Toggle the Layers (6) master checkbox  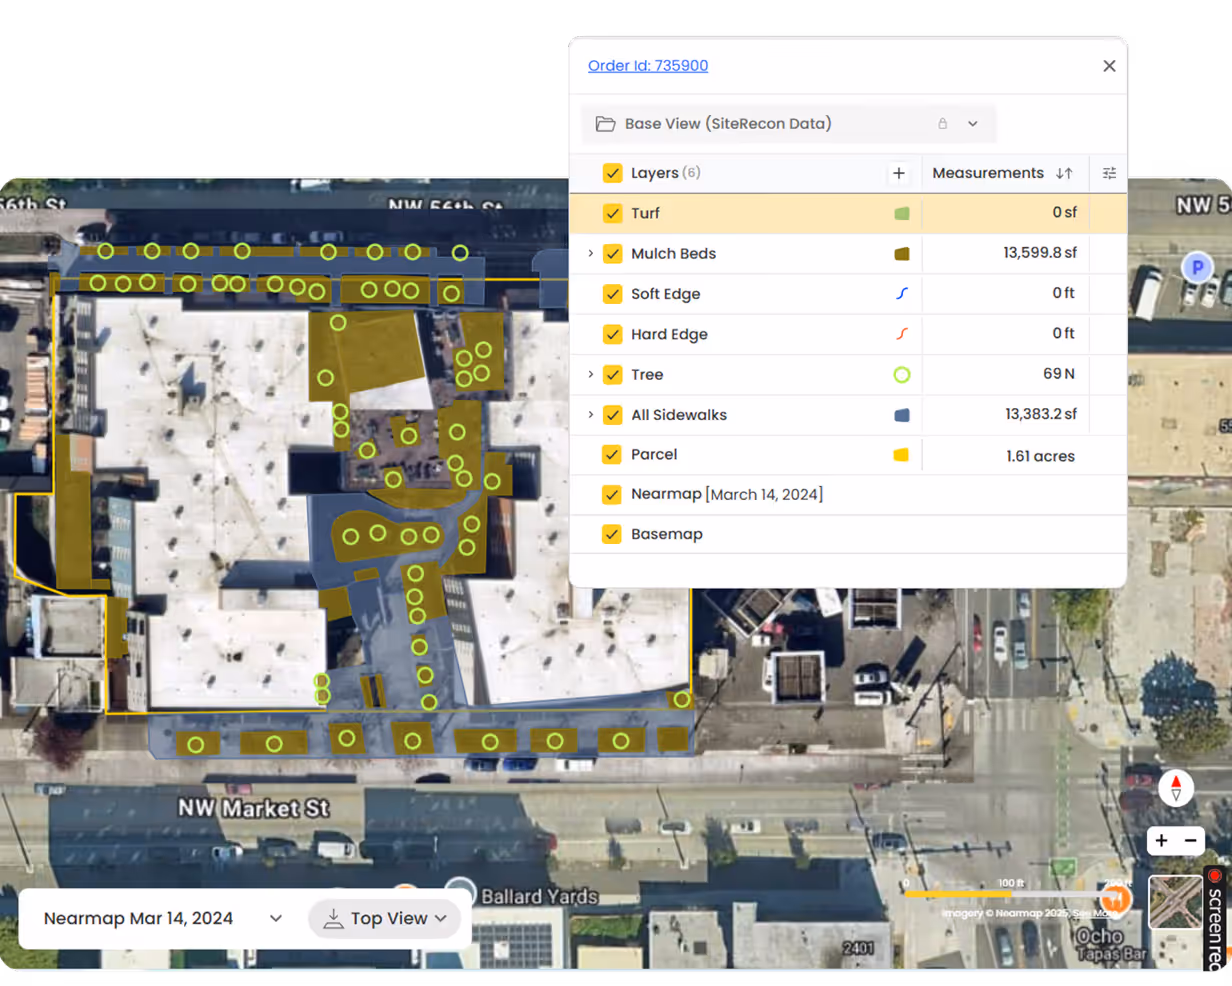pyautogui.click(x=612, y=173)
